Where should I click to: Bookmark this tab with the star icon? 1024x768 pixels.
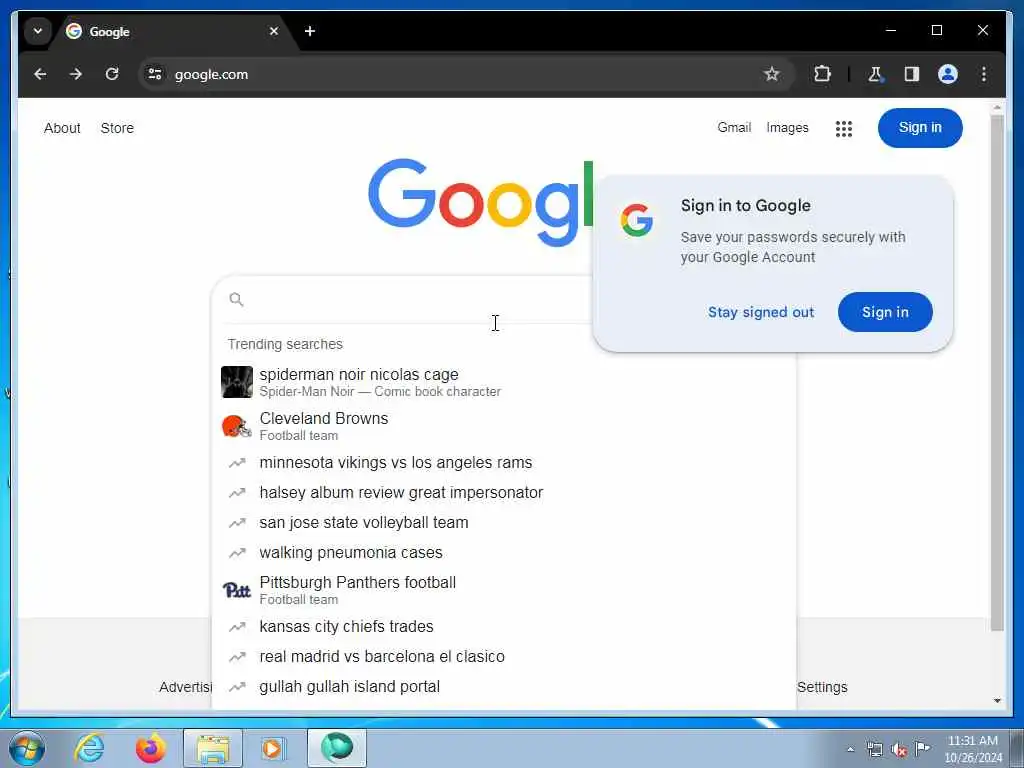772,74
